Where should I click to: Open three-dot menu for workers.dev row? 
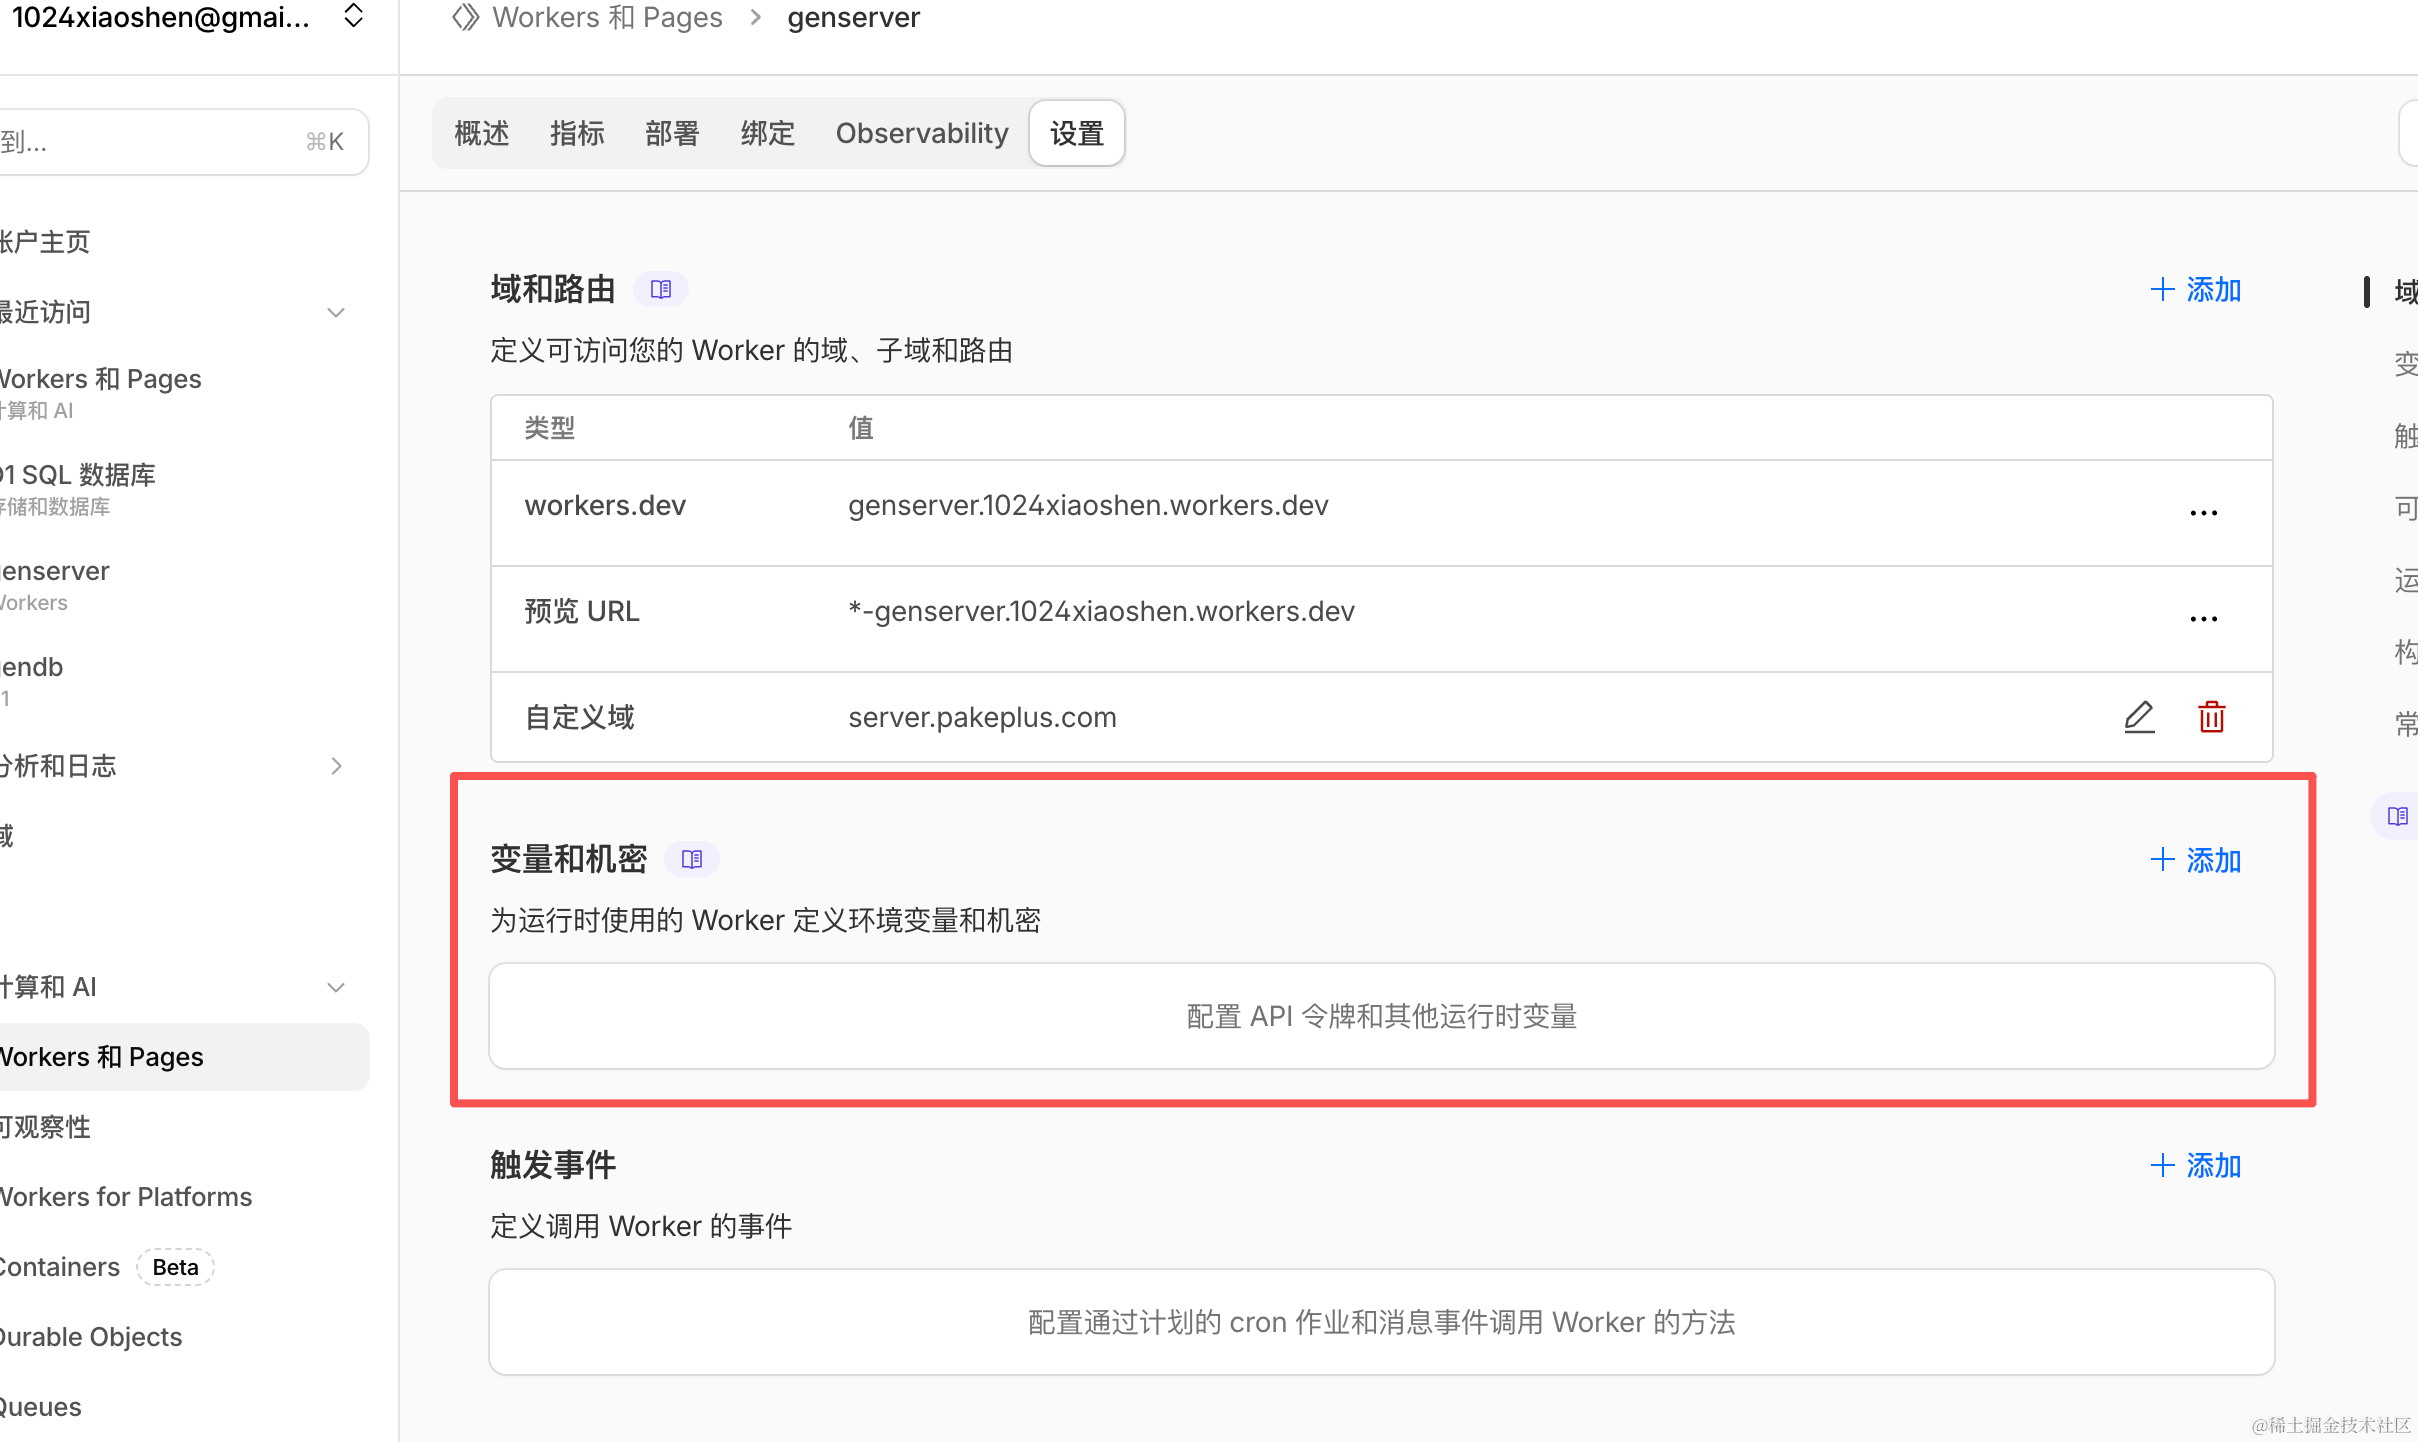pyautogui.click(x=2203, y=513)
